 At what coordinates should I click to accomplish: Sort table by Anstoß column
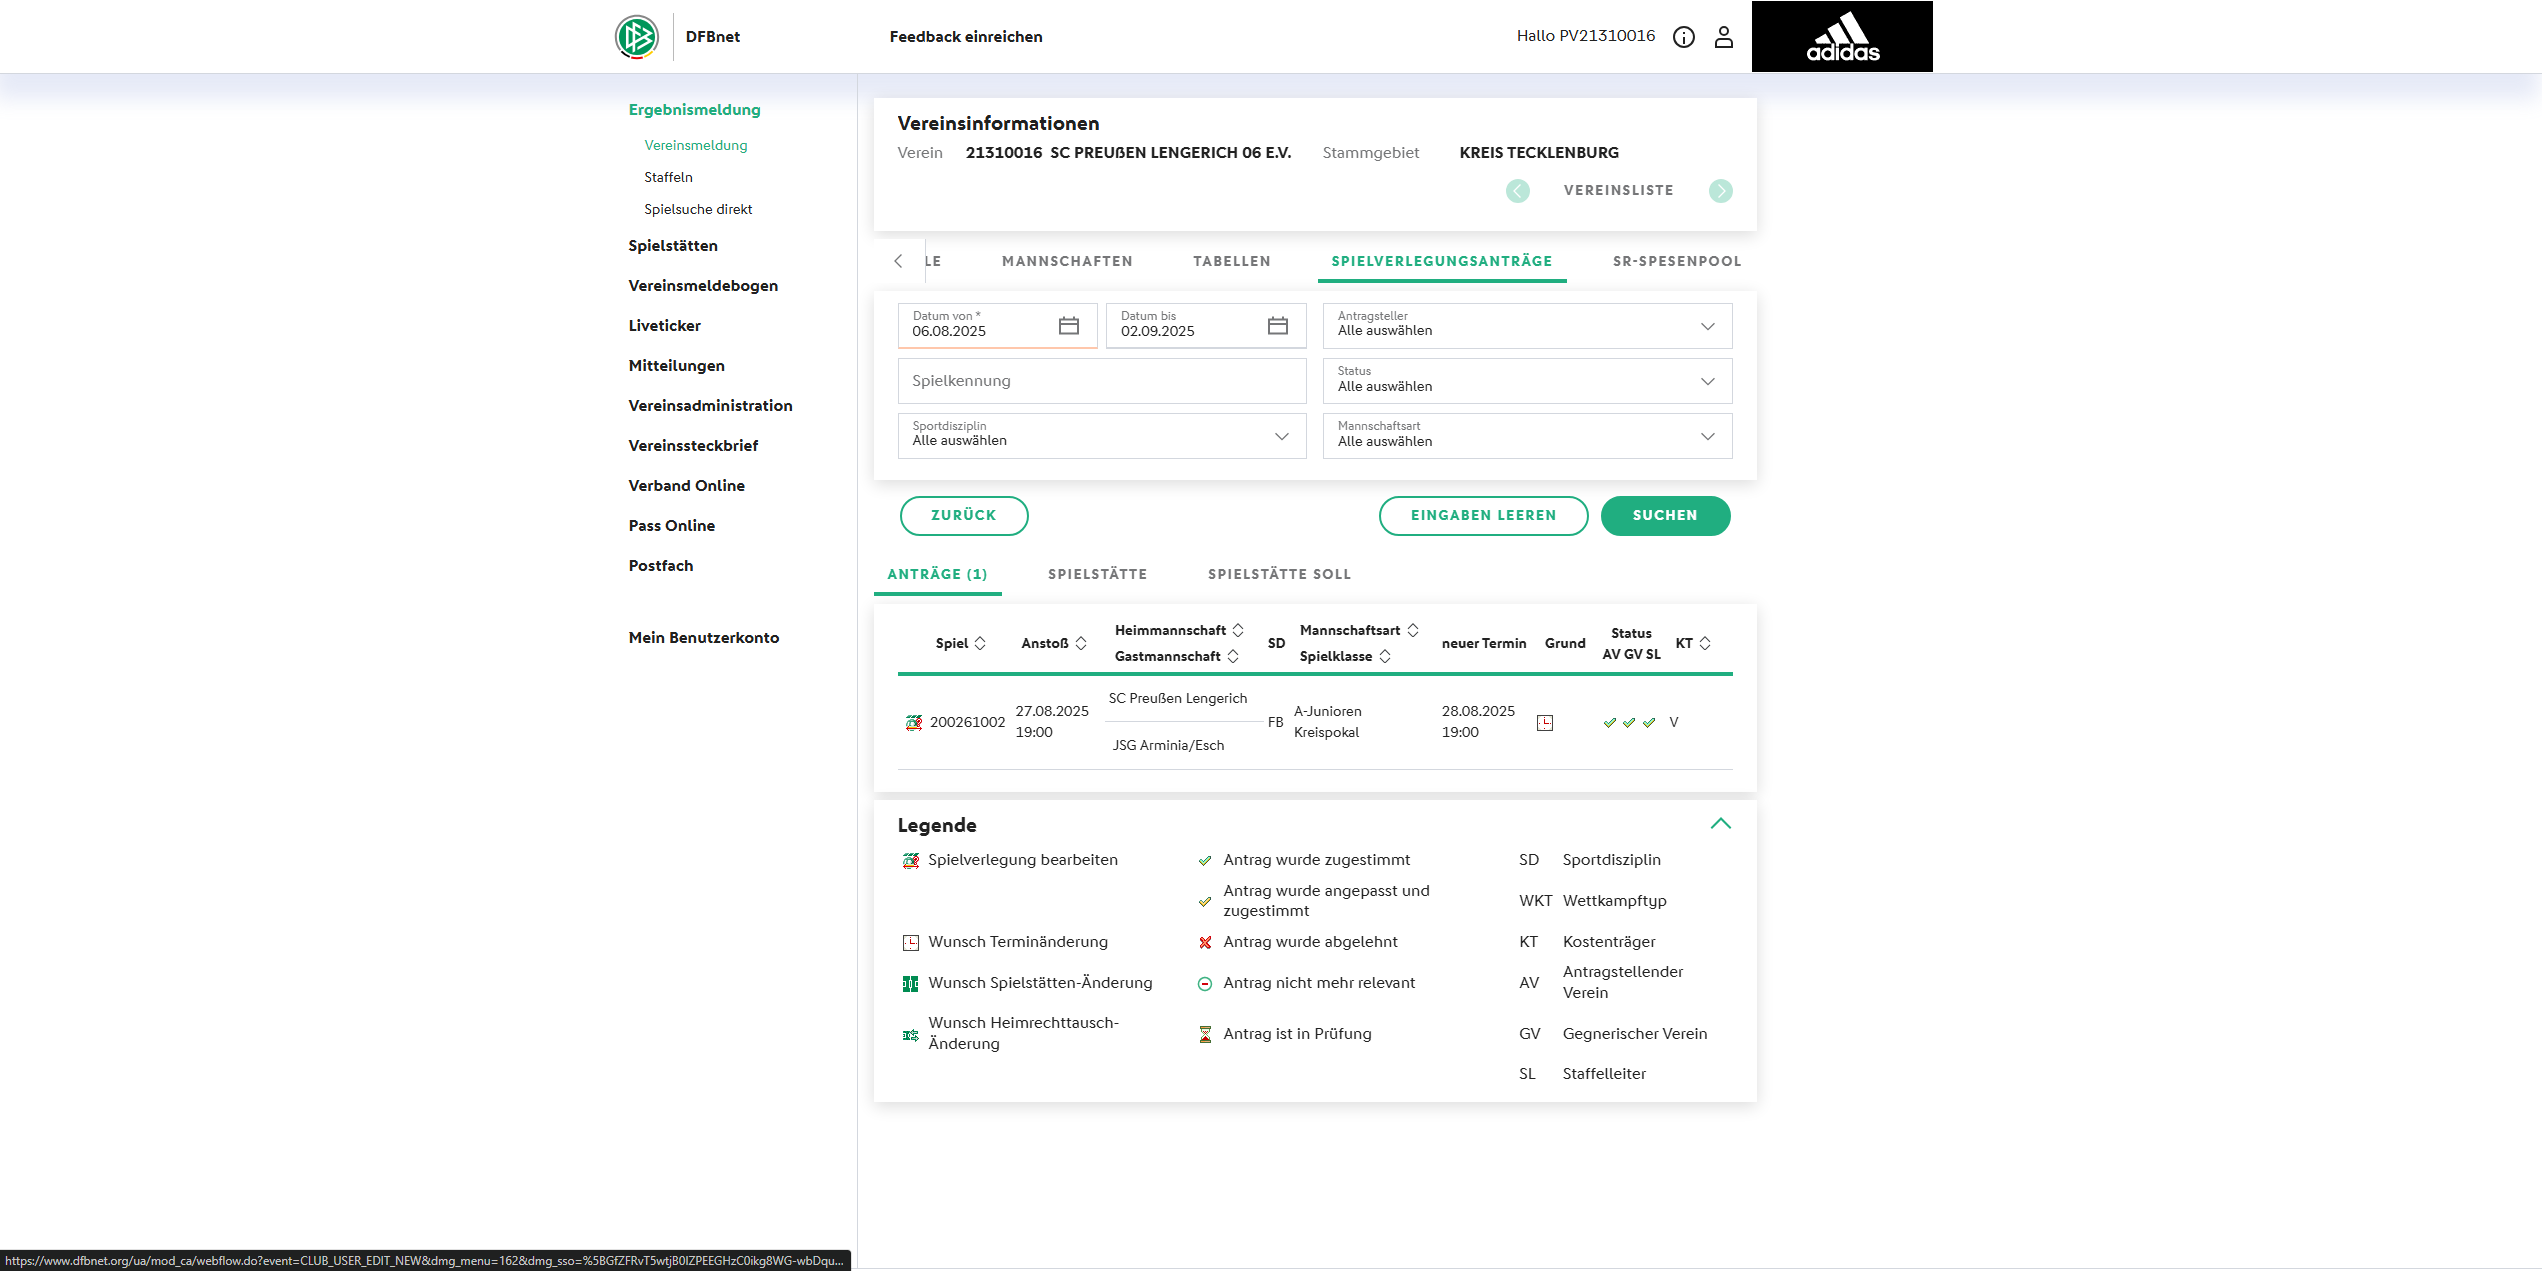[1080, 643]
